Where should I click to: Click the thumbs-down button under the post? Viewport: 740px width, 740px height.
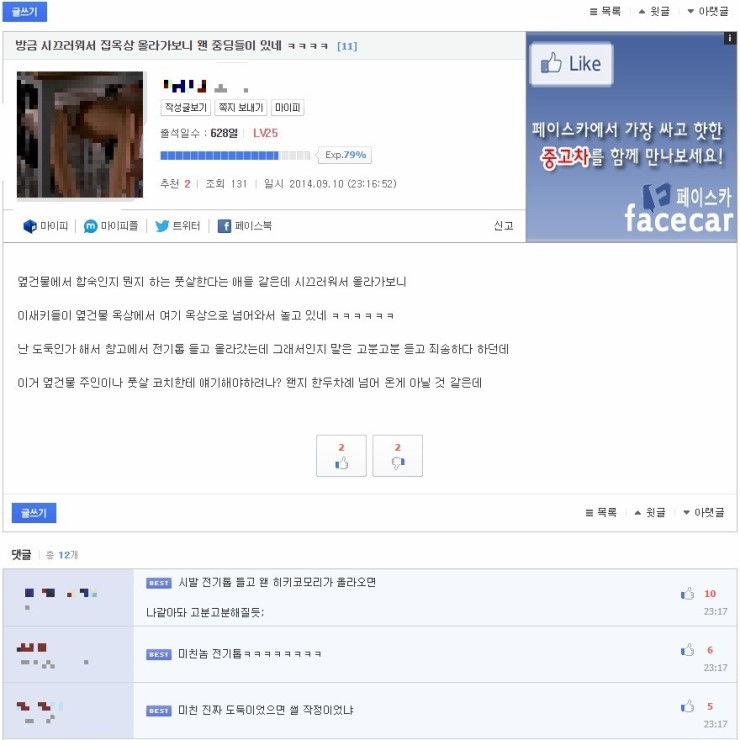click(397, 455)
